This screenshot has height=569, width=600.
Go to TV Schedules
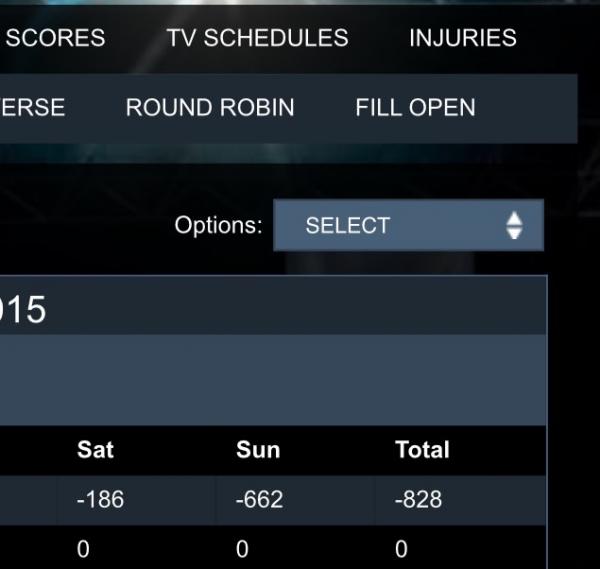tap(257, 38)
